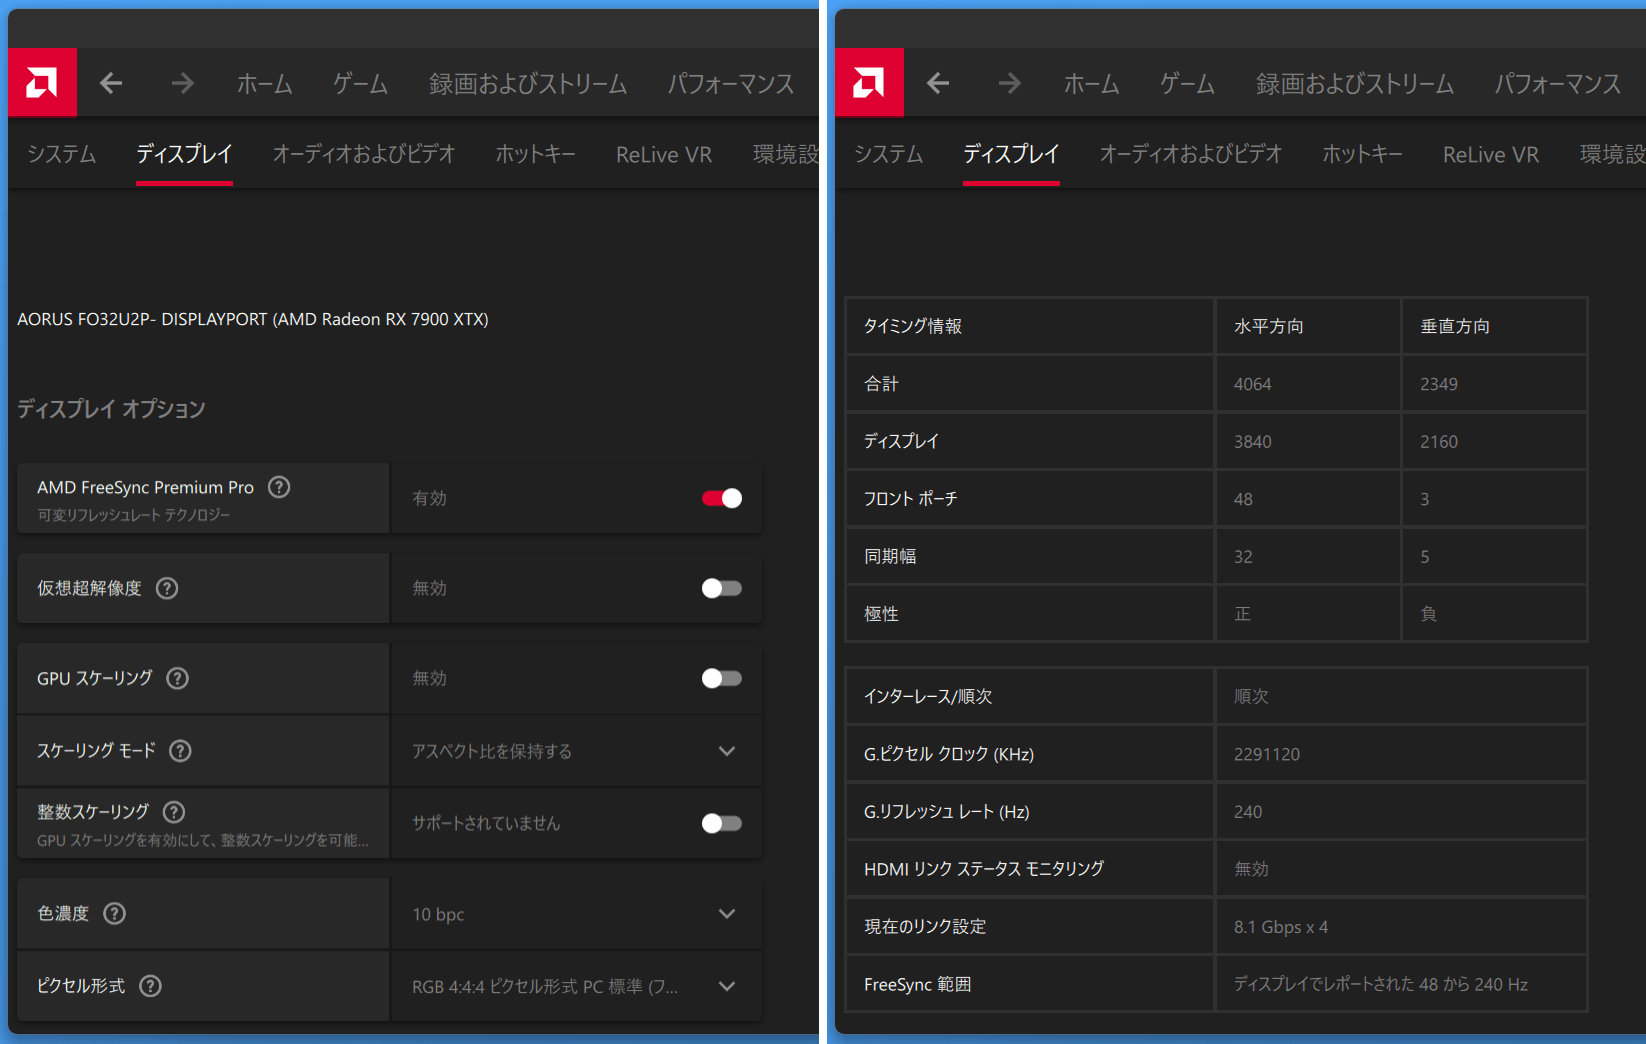Switch to ホットキー sub-tab in right window
1646x1044 pixels.
pos(1363,154)
